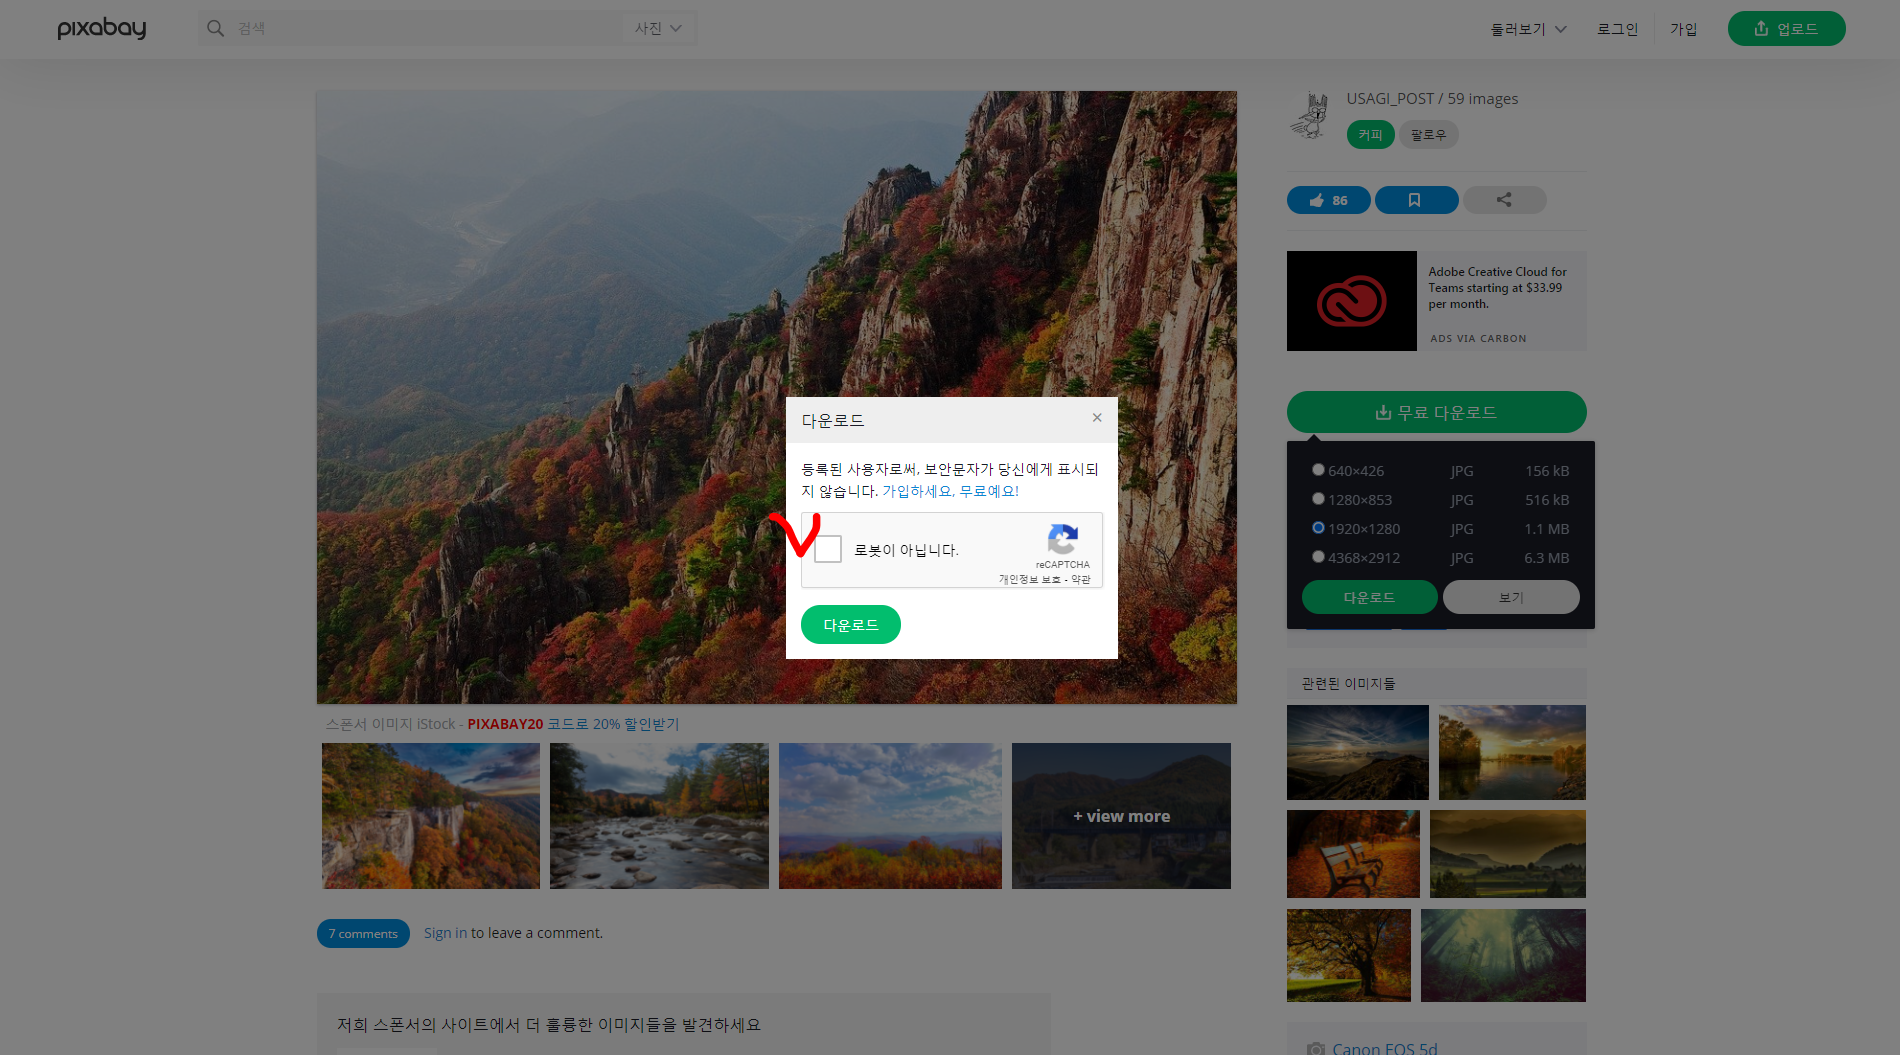Click + view more thumbnail
The width and height of the screenshot is (1900, 1055).
pos(1121,816)
